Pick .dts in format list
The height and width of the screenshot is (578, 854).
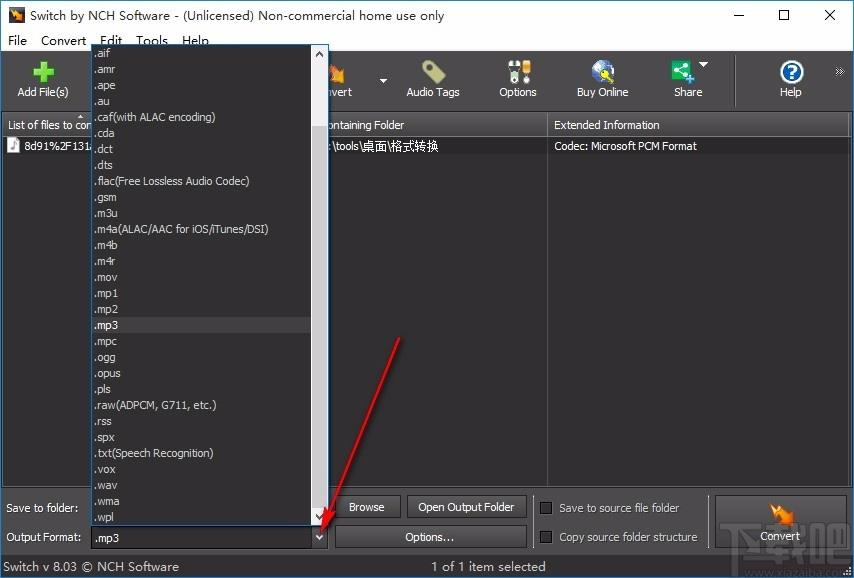(200, 165)
